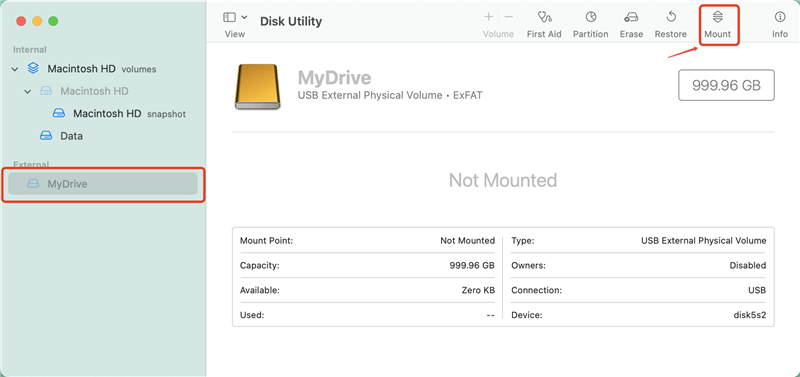Click the 999.96 GB size box
This screenshot has width=800, height=377.
coord(727,85)
